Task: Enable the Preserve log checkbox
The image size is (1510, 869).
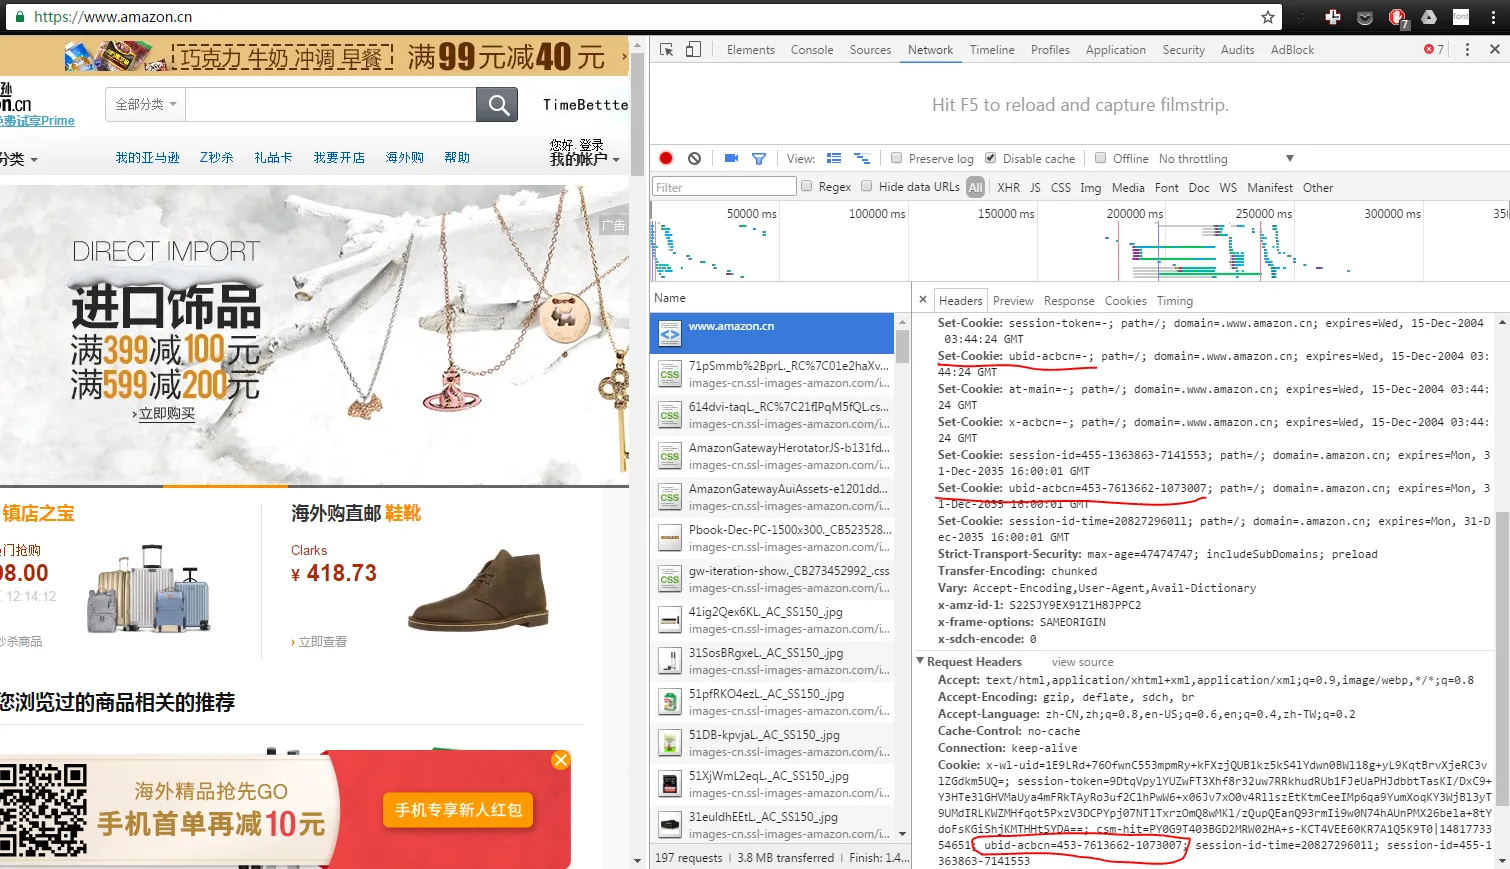Action: click(897, 158)
